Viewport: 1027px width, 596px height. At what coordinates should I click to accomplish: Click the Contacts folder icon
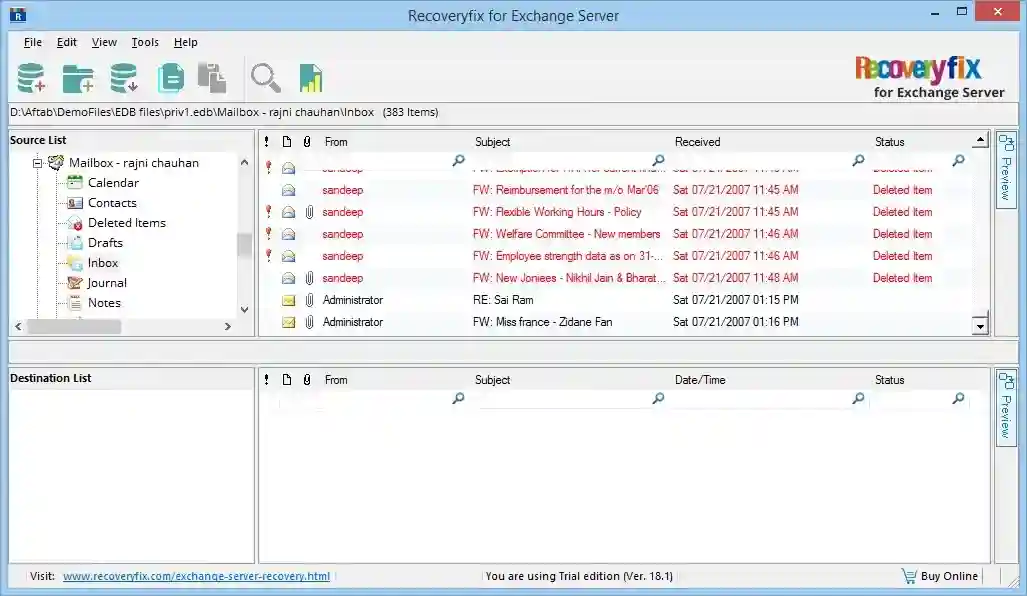point(75,203)
